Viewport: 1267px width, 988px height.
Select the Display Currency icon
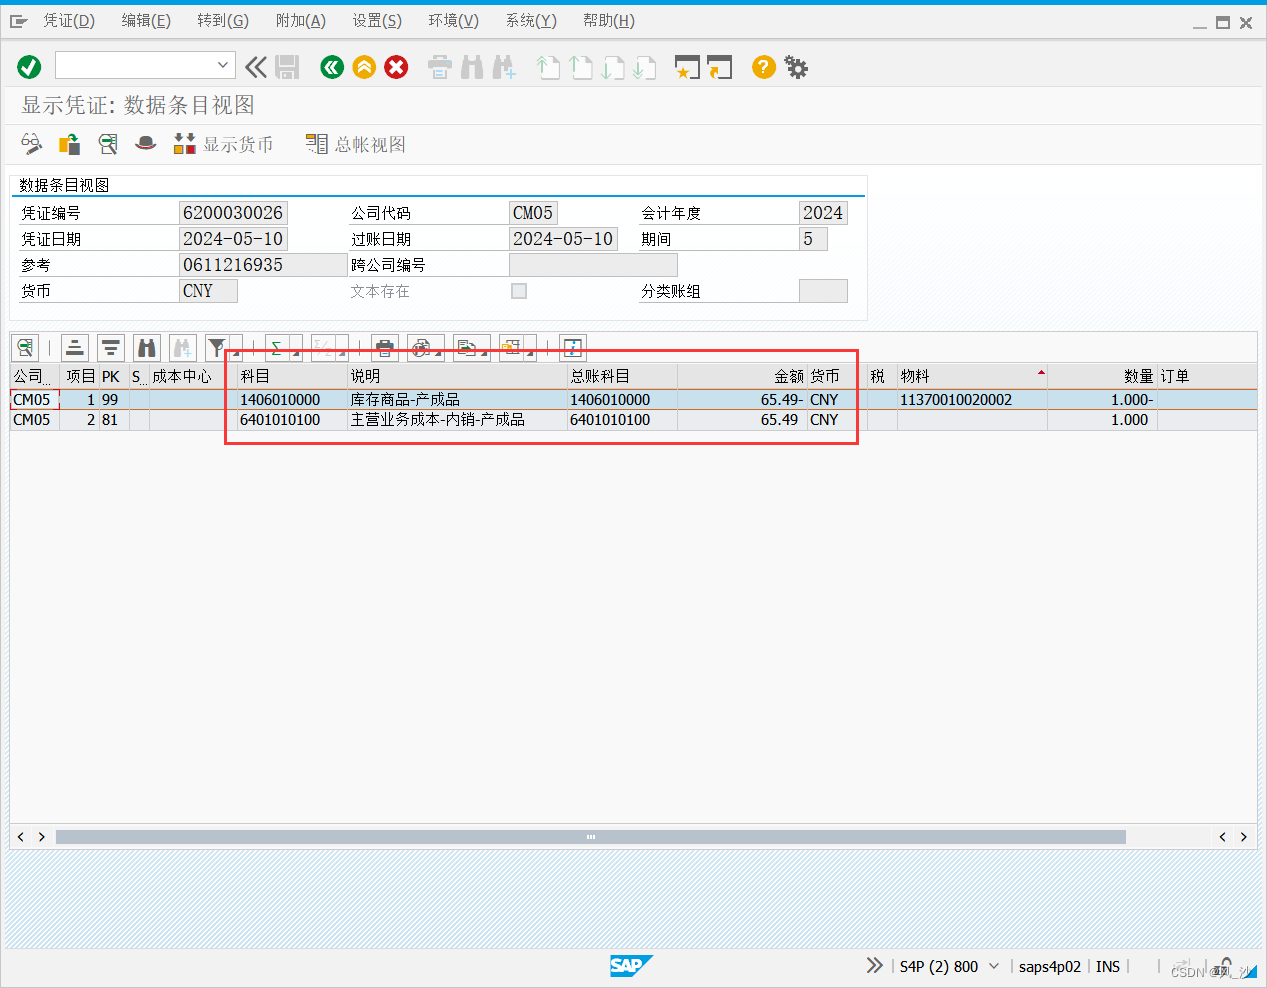click(x=184, y=143)
